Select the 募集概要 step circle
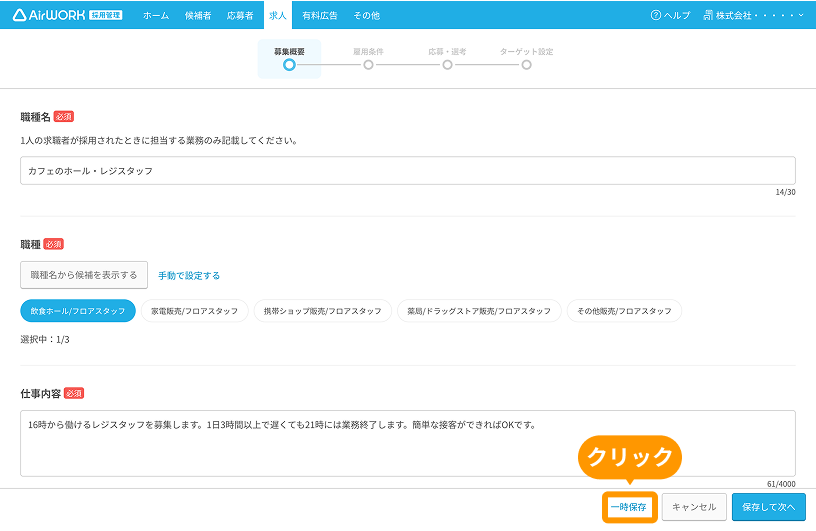This screenshot has width=816, height=531. (289, 65)
